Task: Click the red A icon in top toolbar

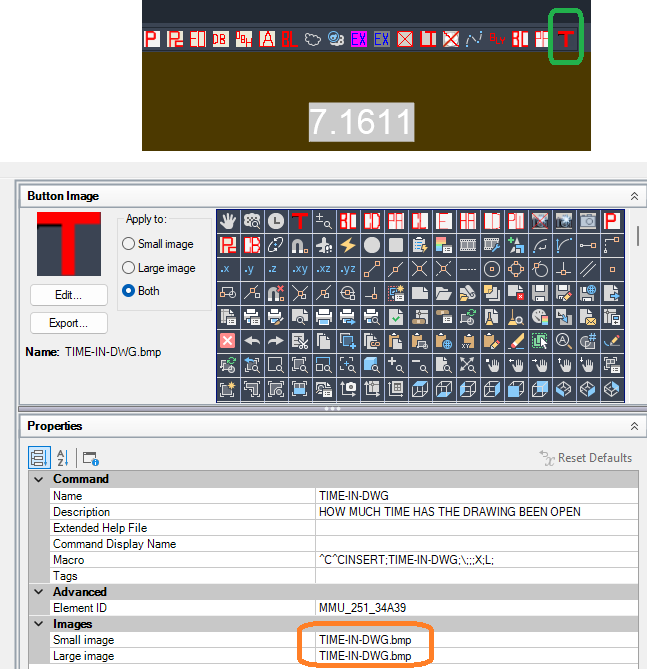Action: [267, 39]
